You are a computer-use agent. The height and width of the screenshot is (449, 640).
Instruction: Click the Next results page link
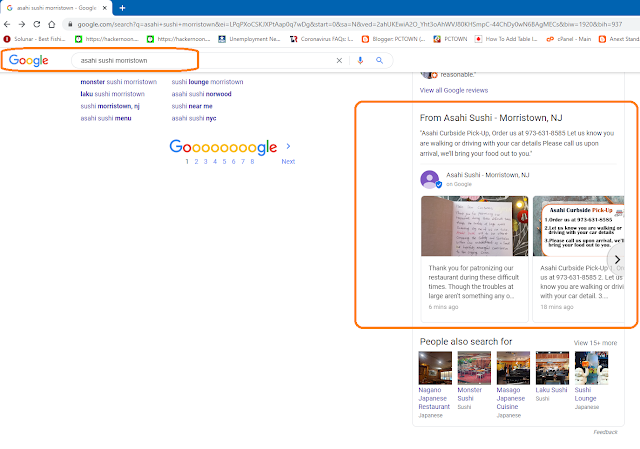288,162
